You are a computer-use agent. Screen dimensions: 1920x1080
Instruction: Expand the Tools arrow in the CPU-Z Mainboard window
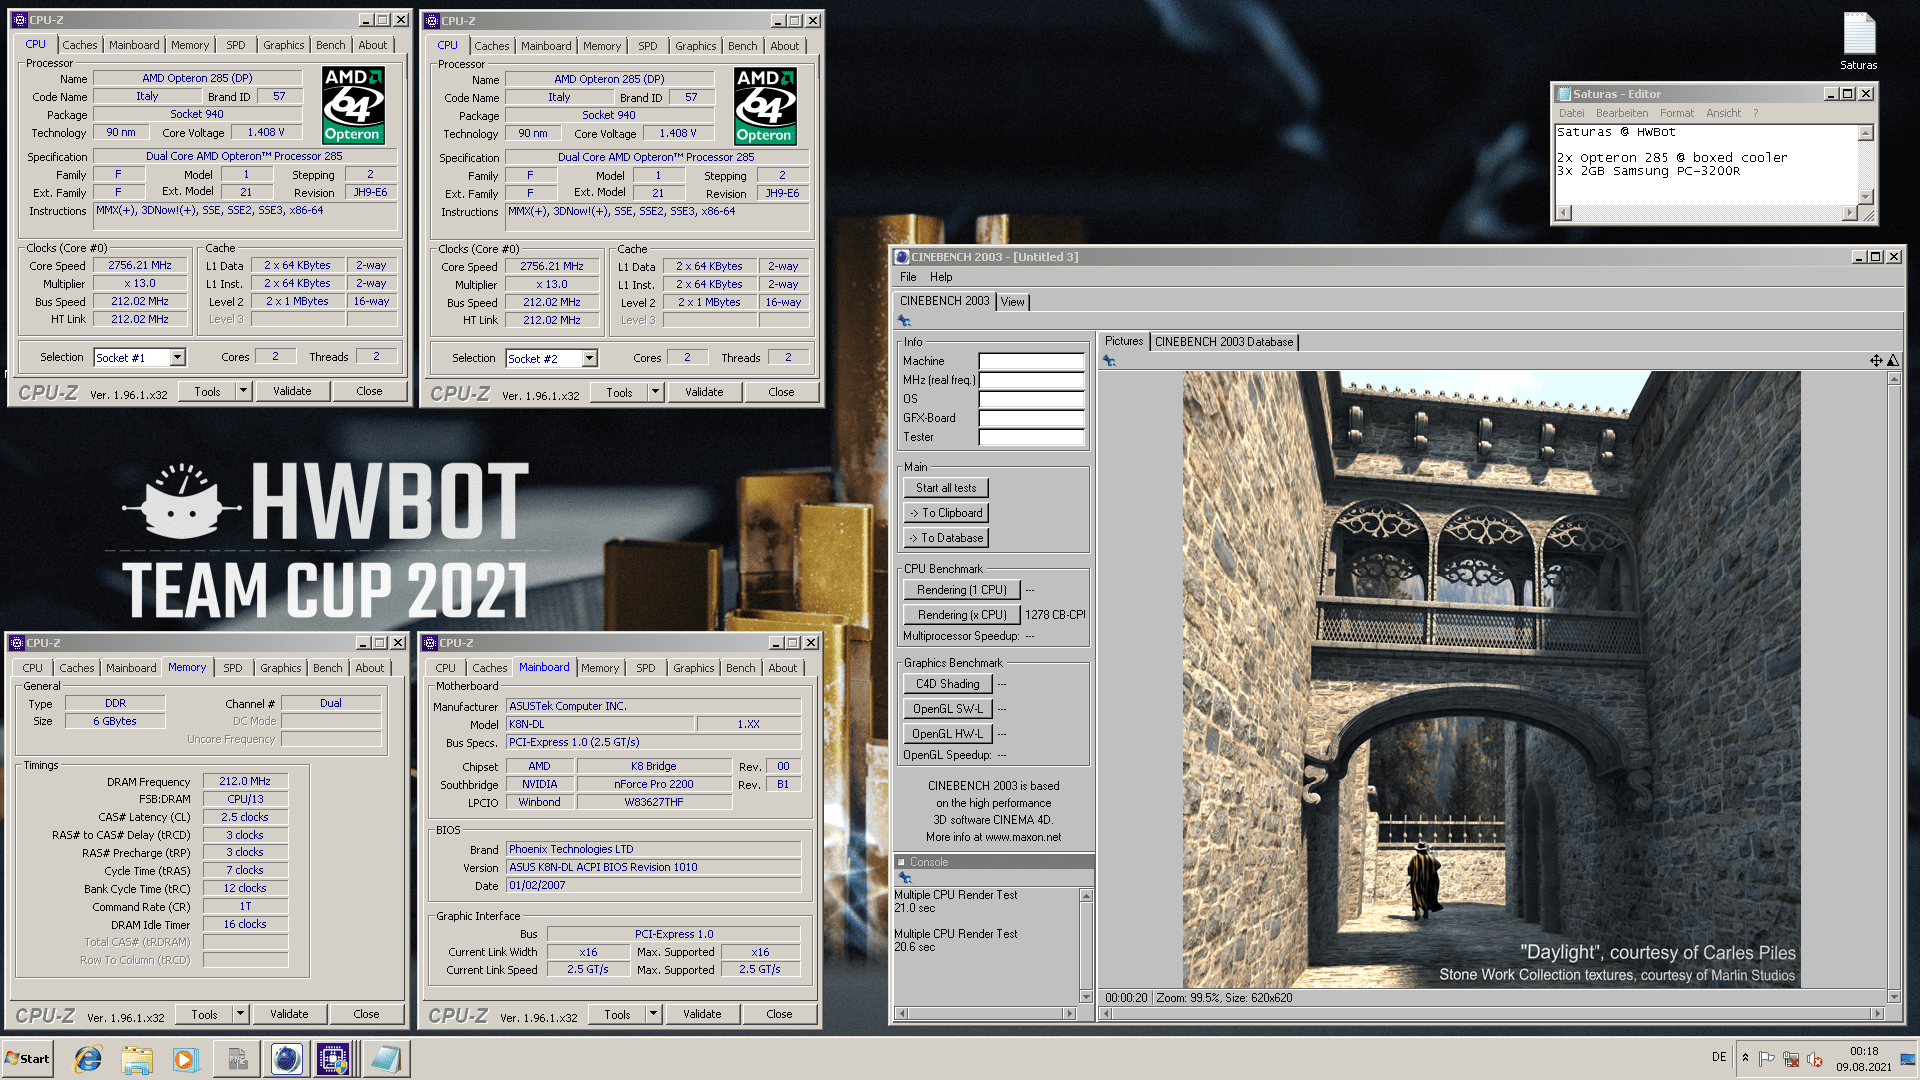tap(653, 1014)
